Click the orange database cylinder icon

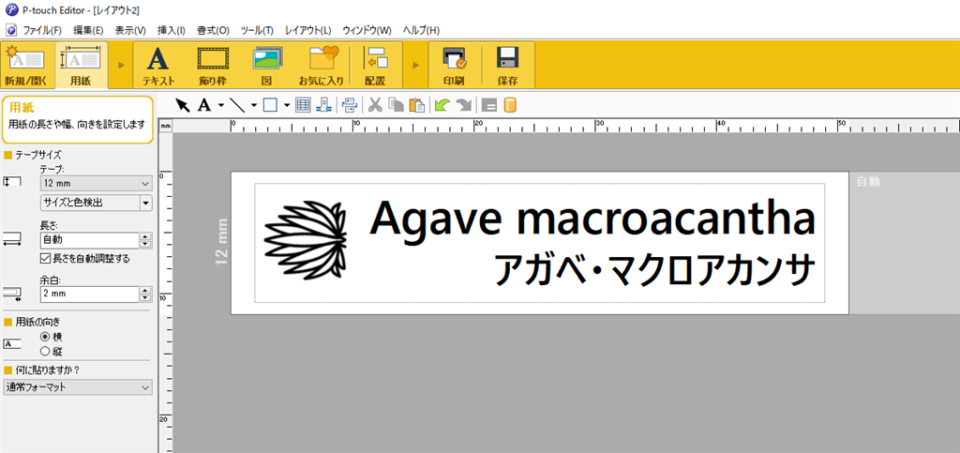[x=510, y=105]
